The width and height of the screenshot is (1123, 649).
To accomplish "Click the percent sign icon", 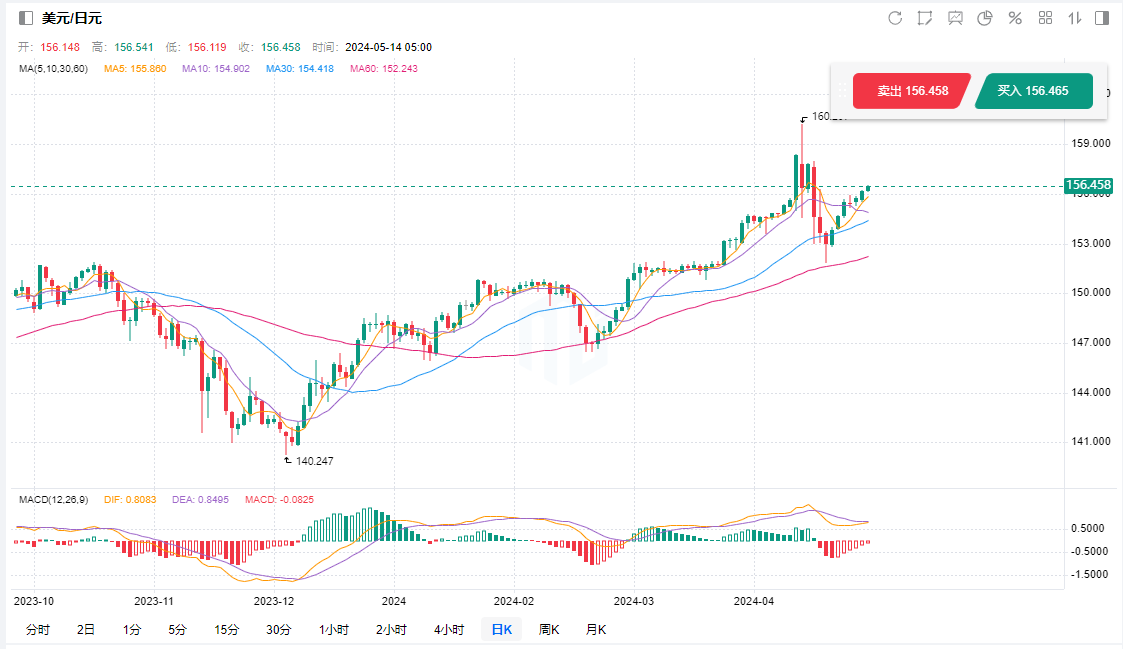I will [x=1014, y=18].
